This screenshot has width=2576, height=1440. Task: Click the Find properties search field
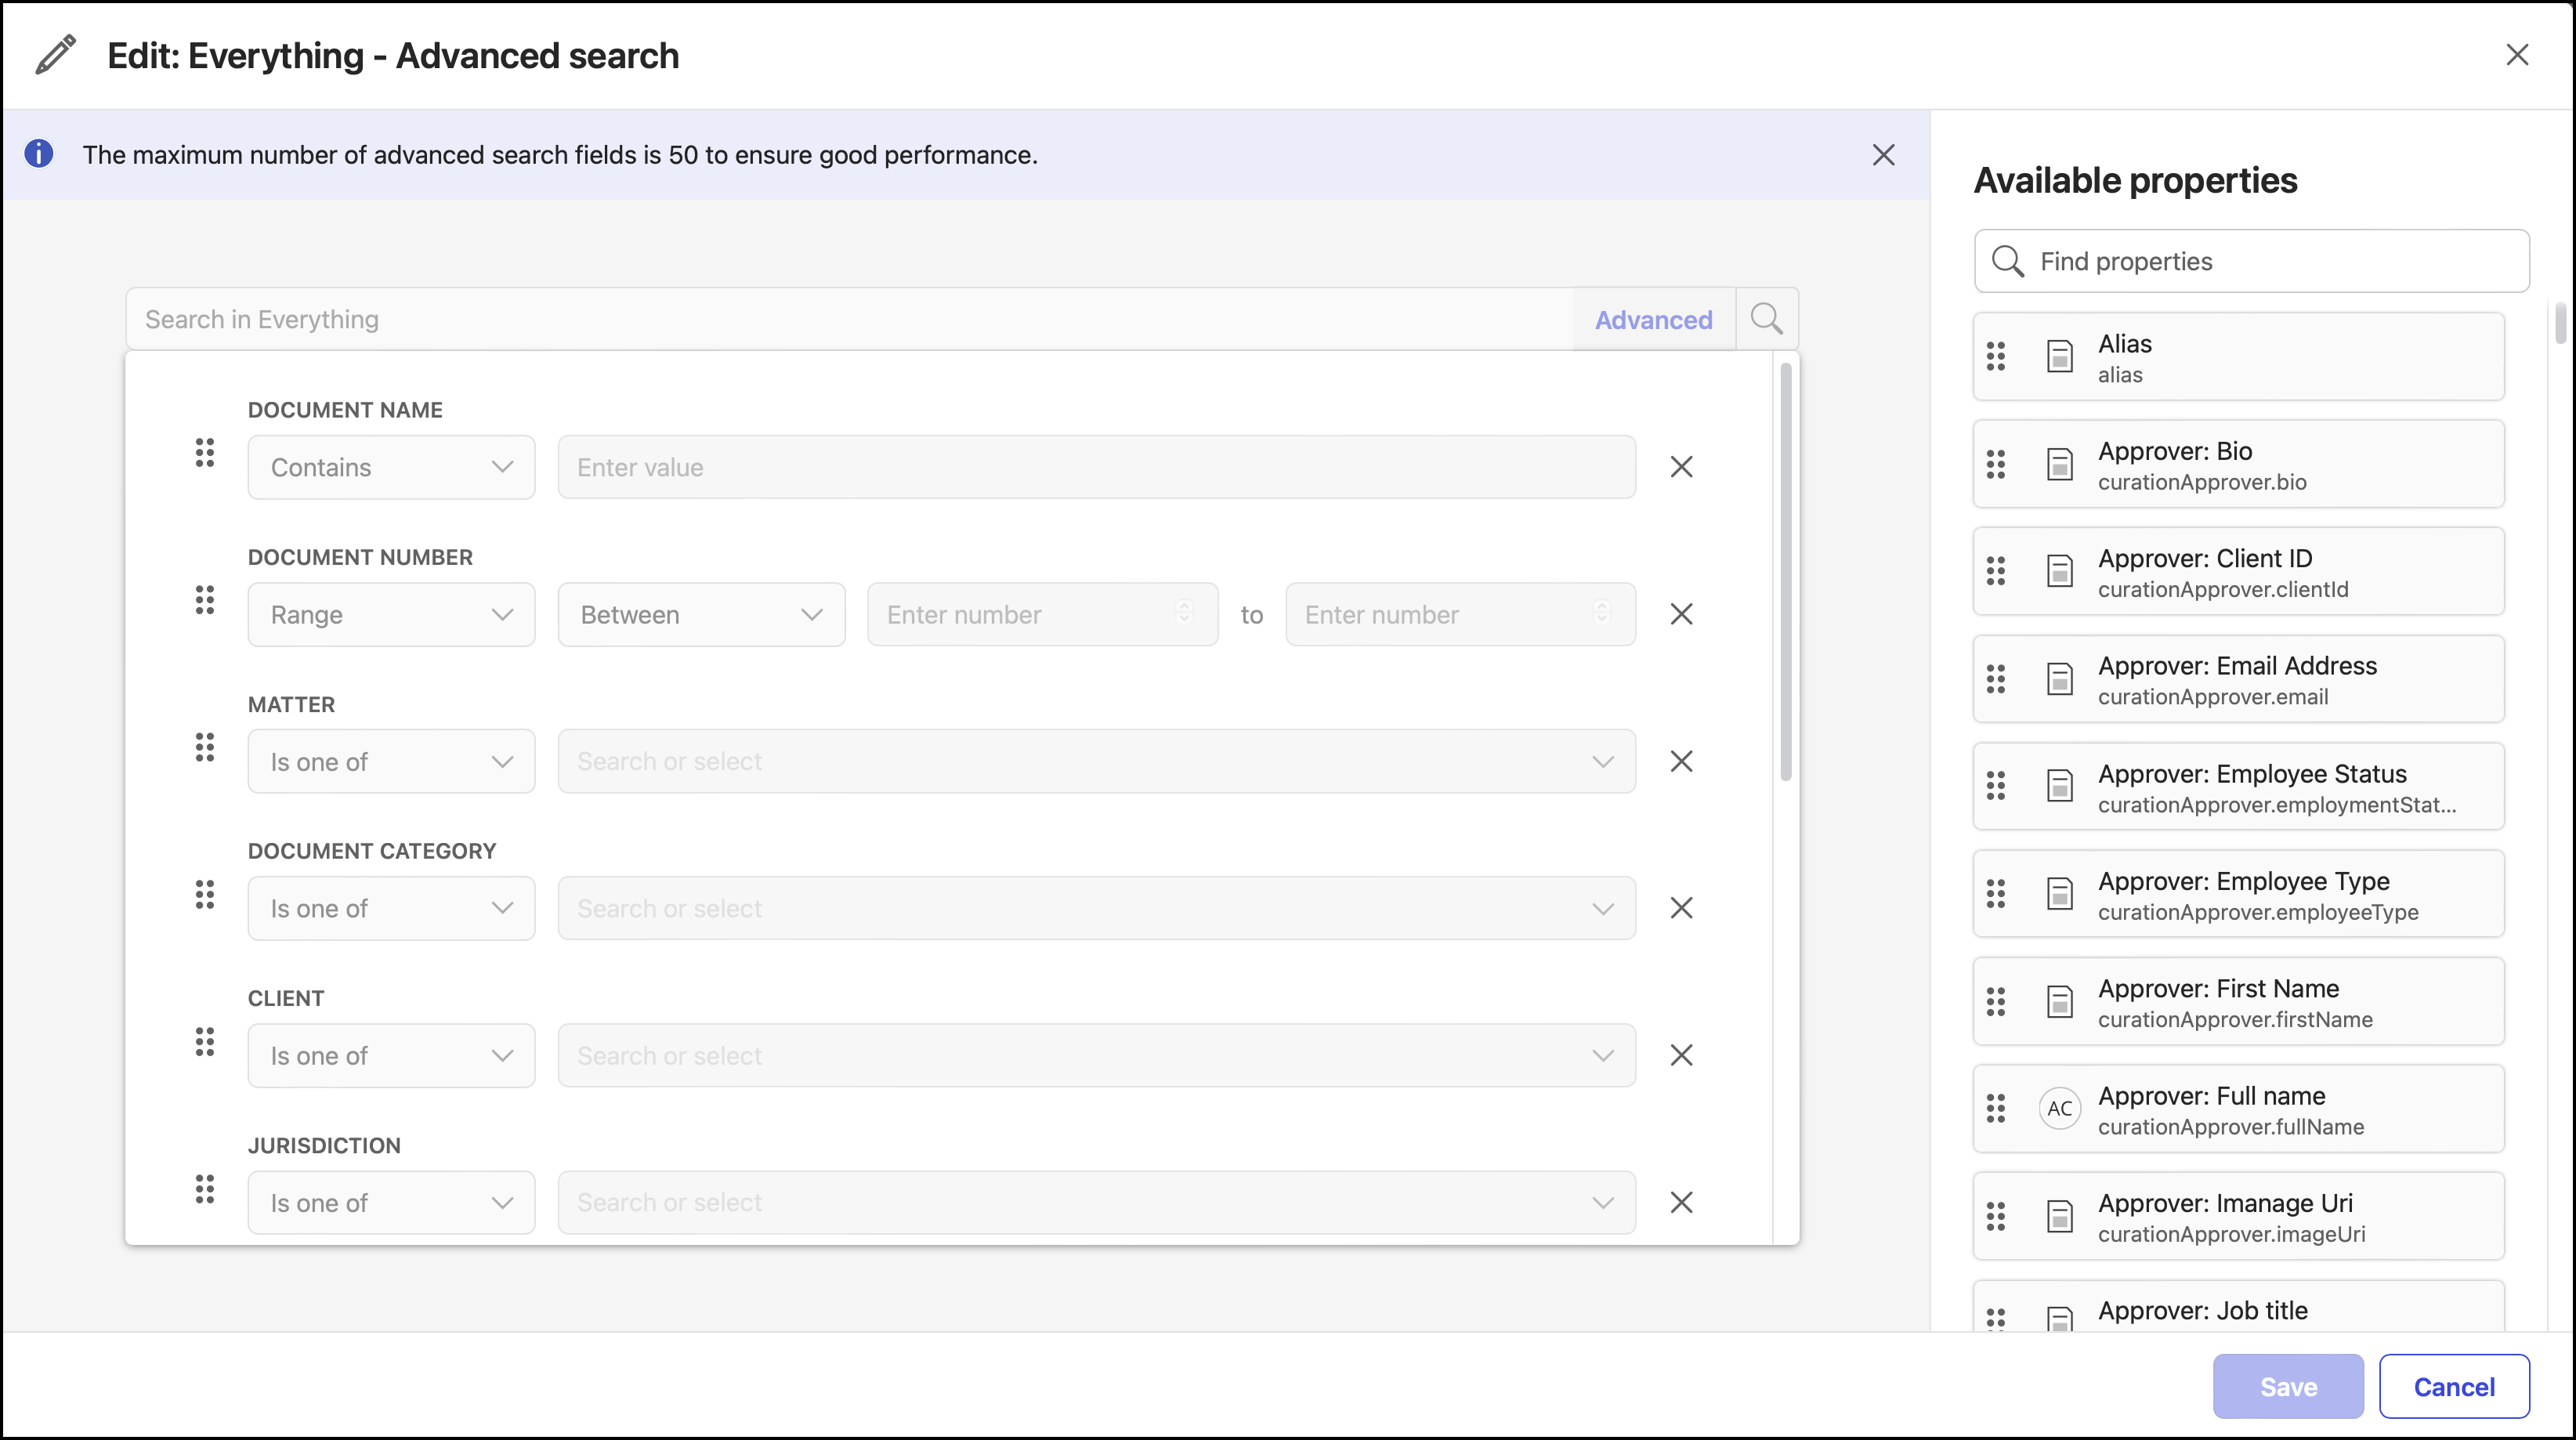coord(2252,261)
